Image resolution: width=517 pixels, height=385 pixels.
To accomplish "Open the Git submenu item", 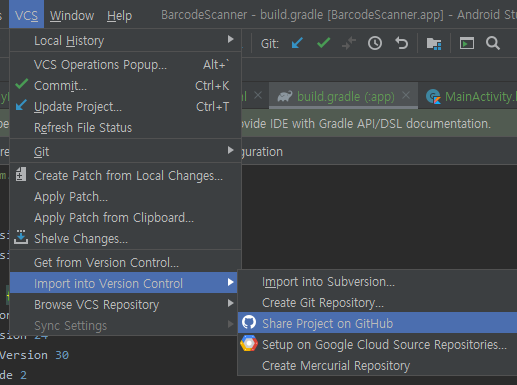I will pyautogui.click(x=125, y=152).
